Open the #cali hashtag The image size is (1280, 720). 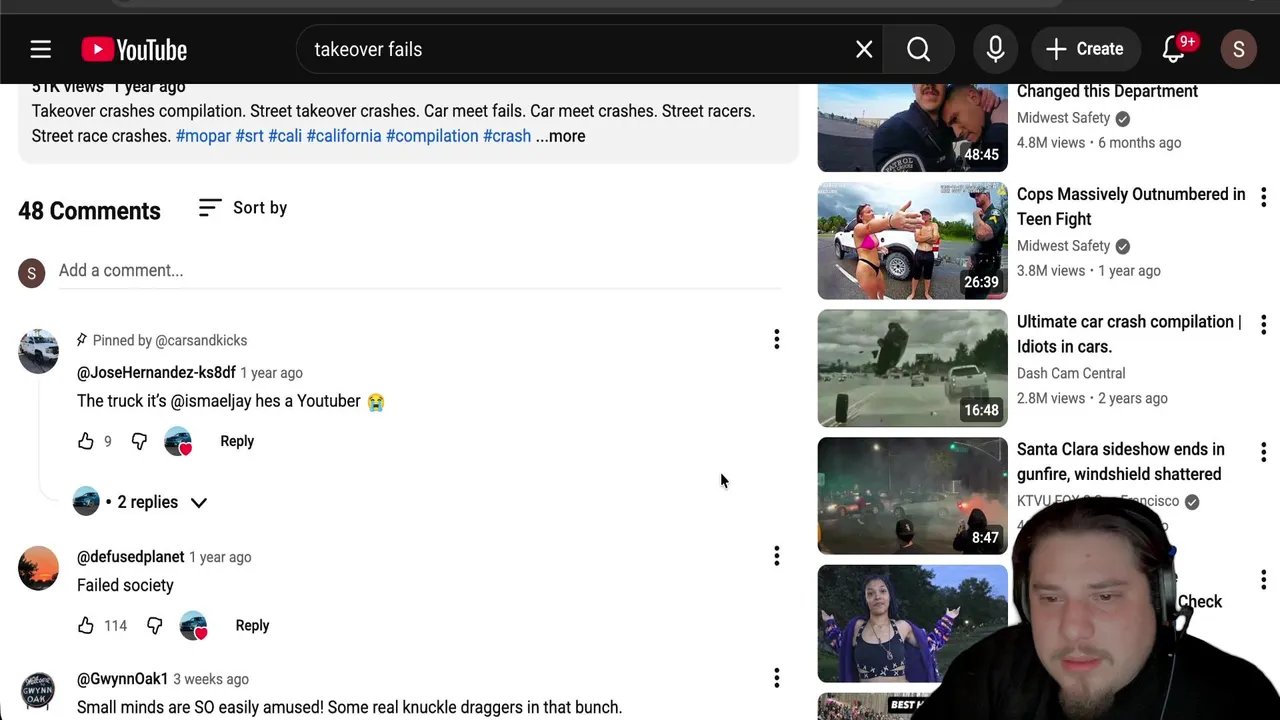click(285, 136)
